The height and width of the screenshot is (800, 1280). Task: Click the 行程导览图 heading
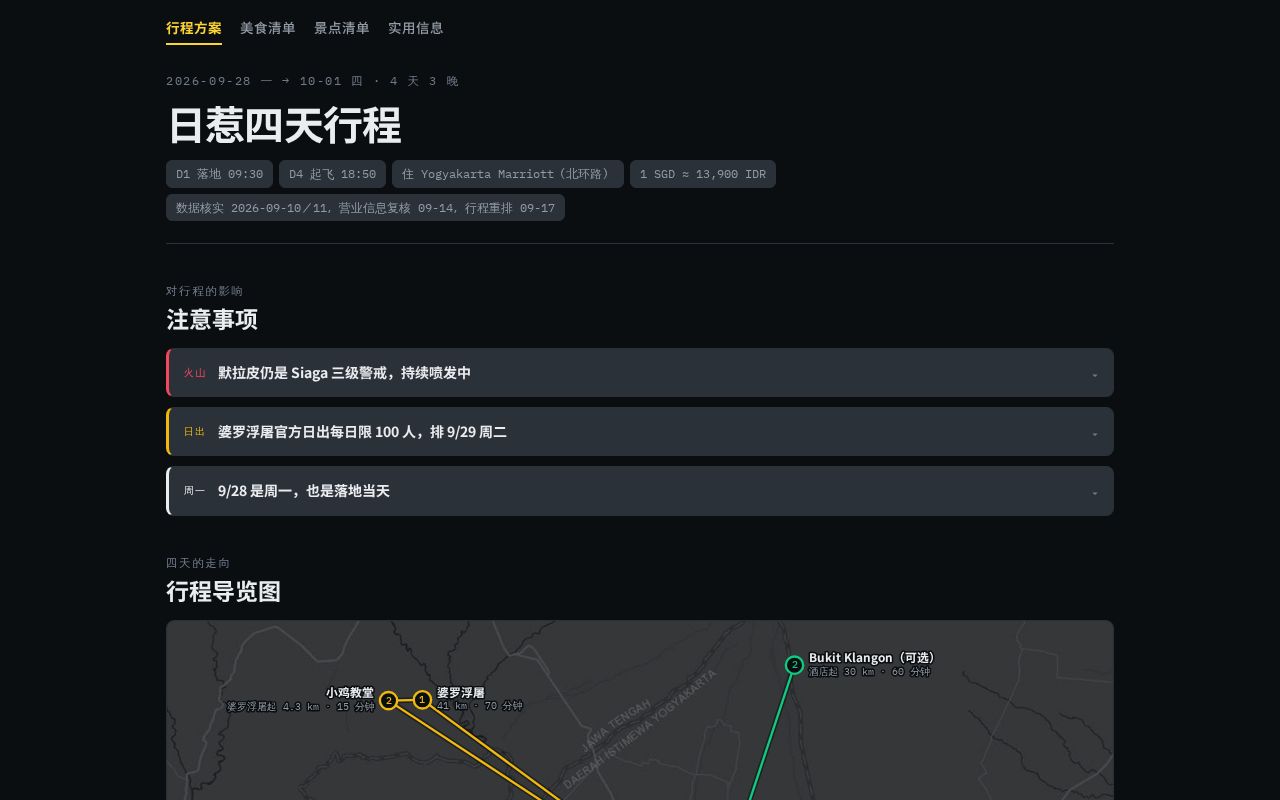[223, 591]
